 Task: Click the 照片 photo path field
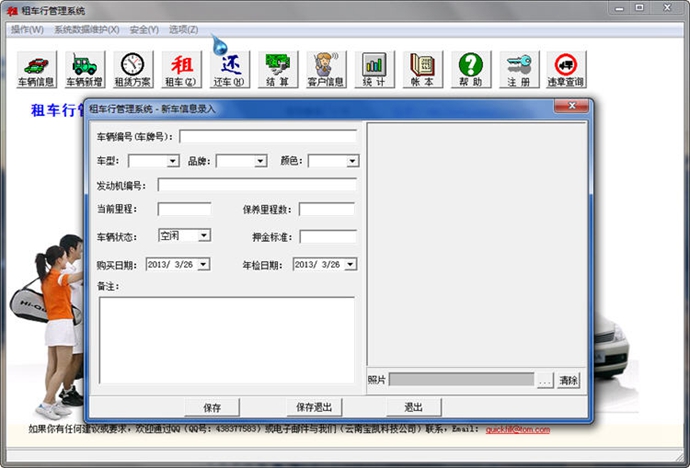tap(462, 380)
